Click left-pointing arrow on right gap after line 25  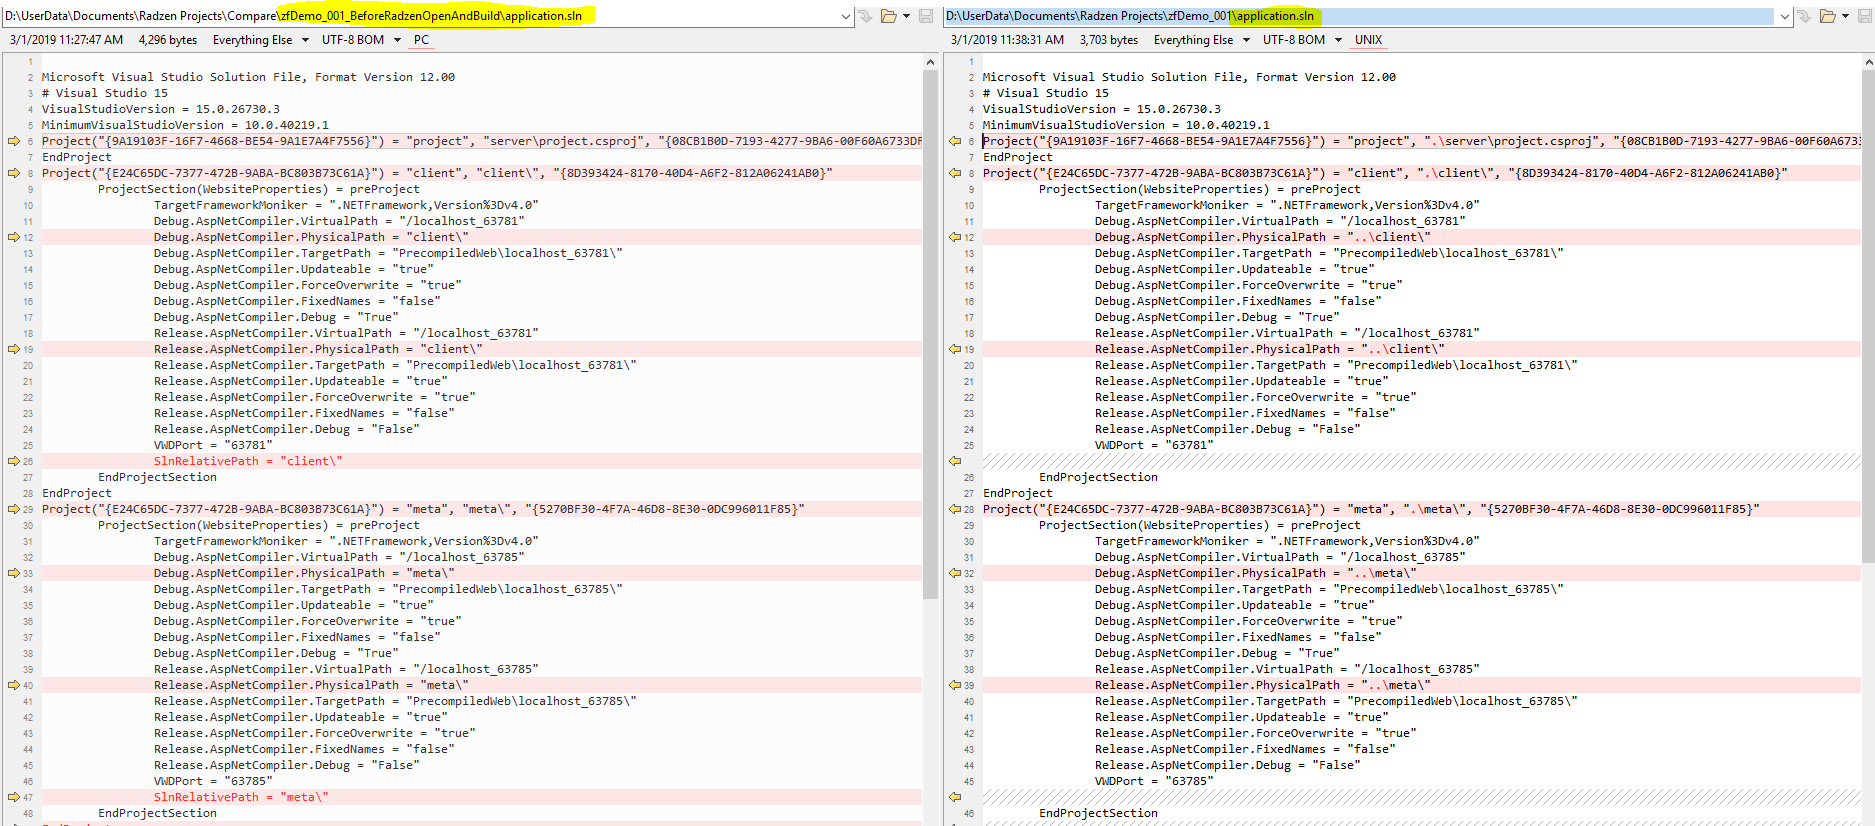[955, 461]
